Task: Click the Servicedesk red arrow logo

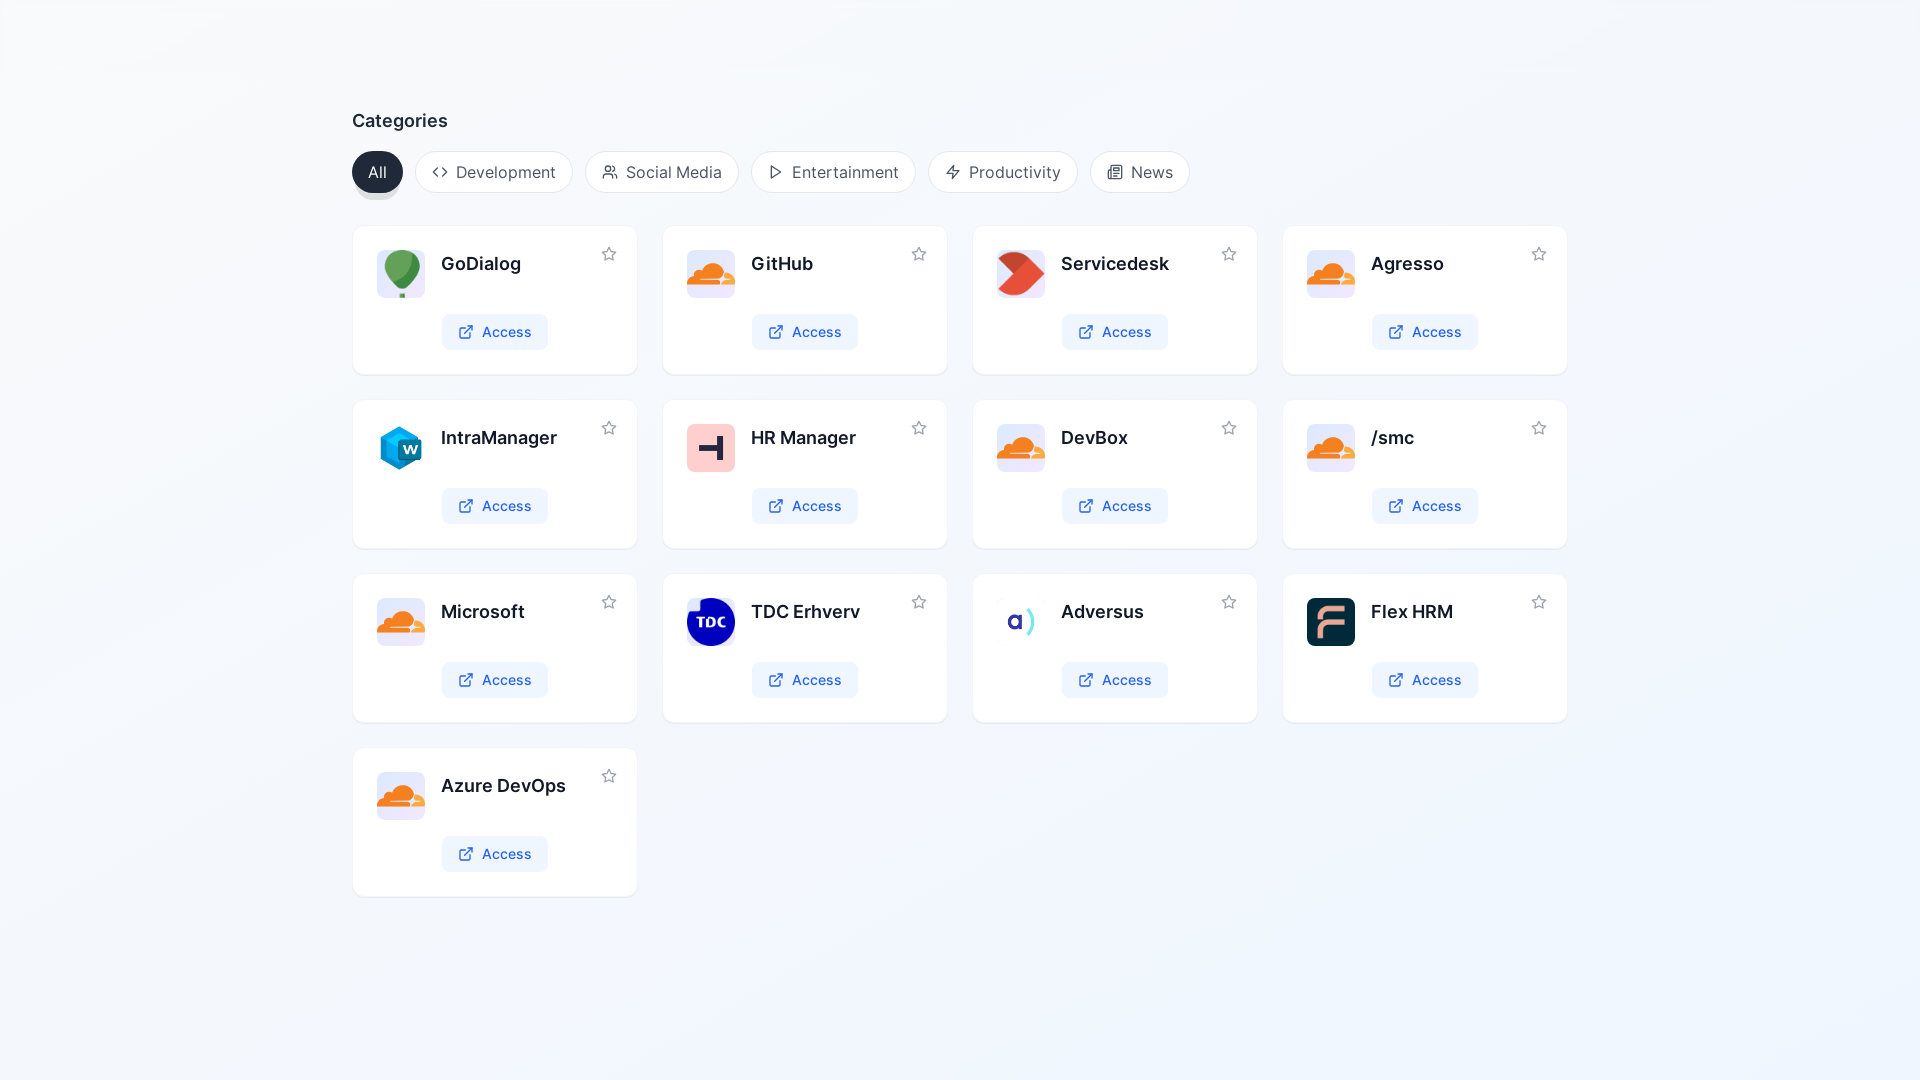Action: coord(1021,274)
